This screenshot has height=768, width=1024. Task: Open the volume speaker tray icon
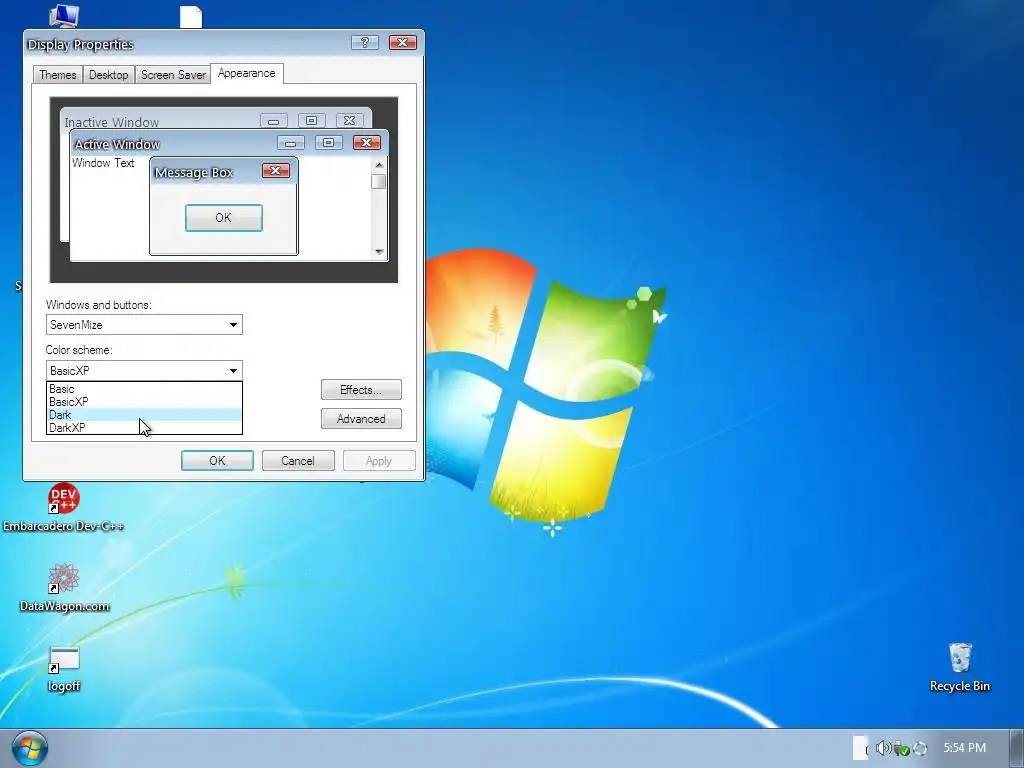[883, 748]
